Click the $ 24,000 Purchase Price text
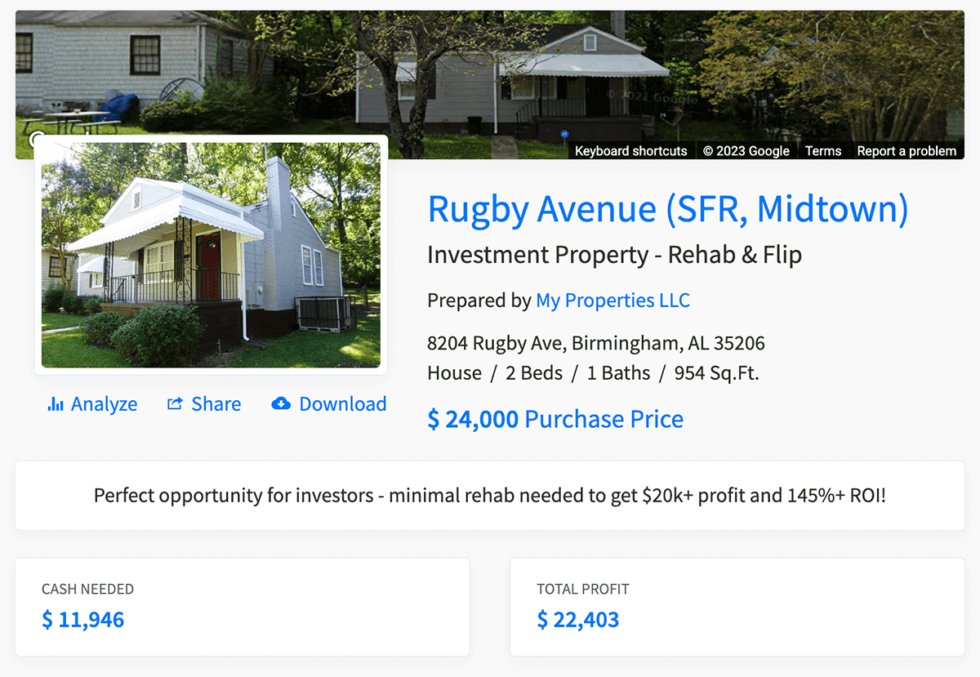This screenshot has width=980, height=677. pyautogui.click(x=555, y=419)
